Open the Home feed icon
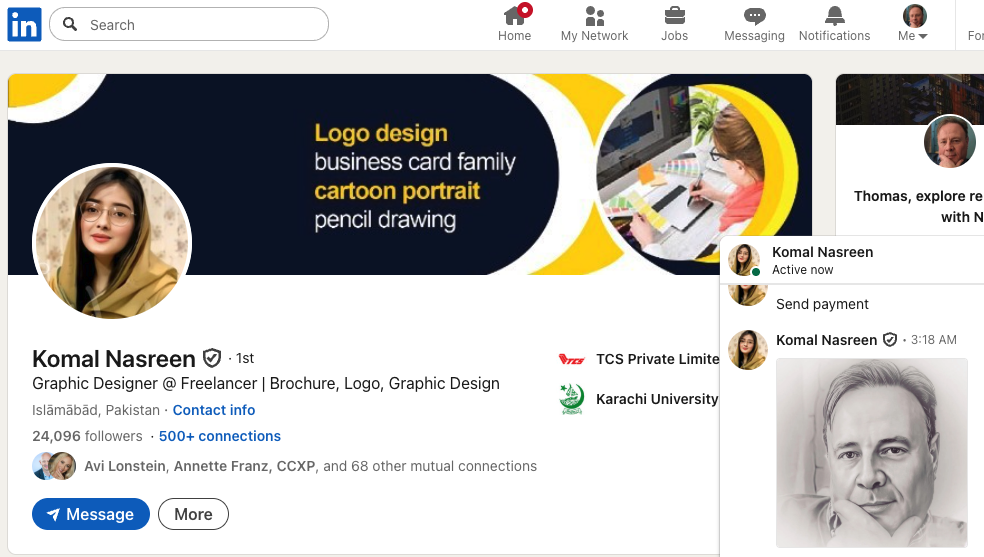Image resolution: width=984 pixels, height=557 pixels. pyautogui.click(x=514, y=17)
